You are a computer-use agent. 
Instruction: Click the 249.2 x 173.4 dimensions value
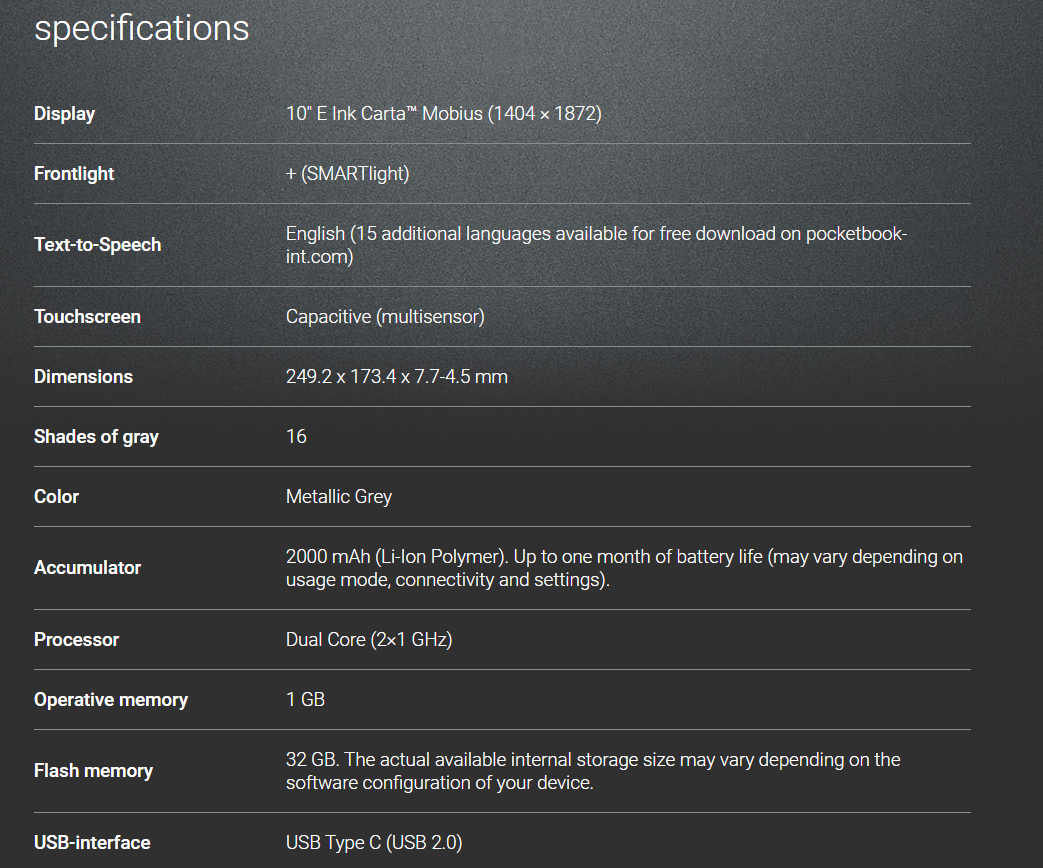coord(396,377)
